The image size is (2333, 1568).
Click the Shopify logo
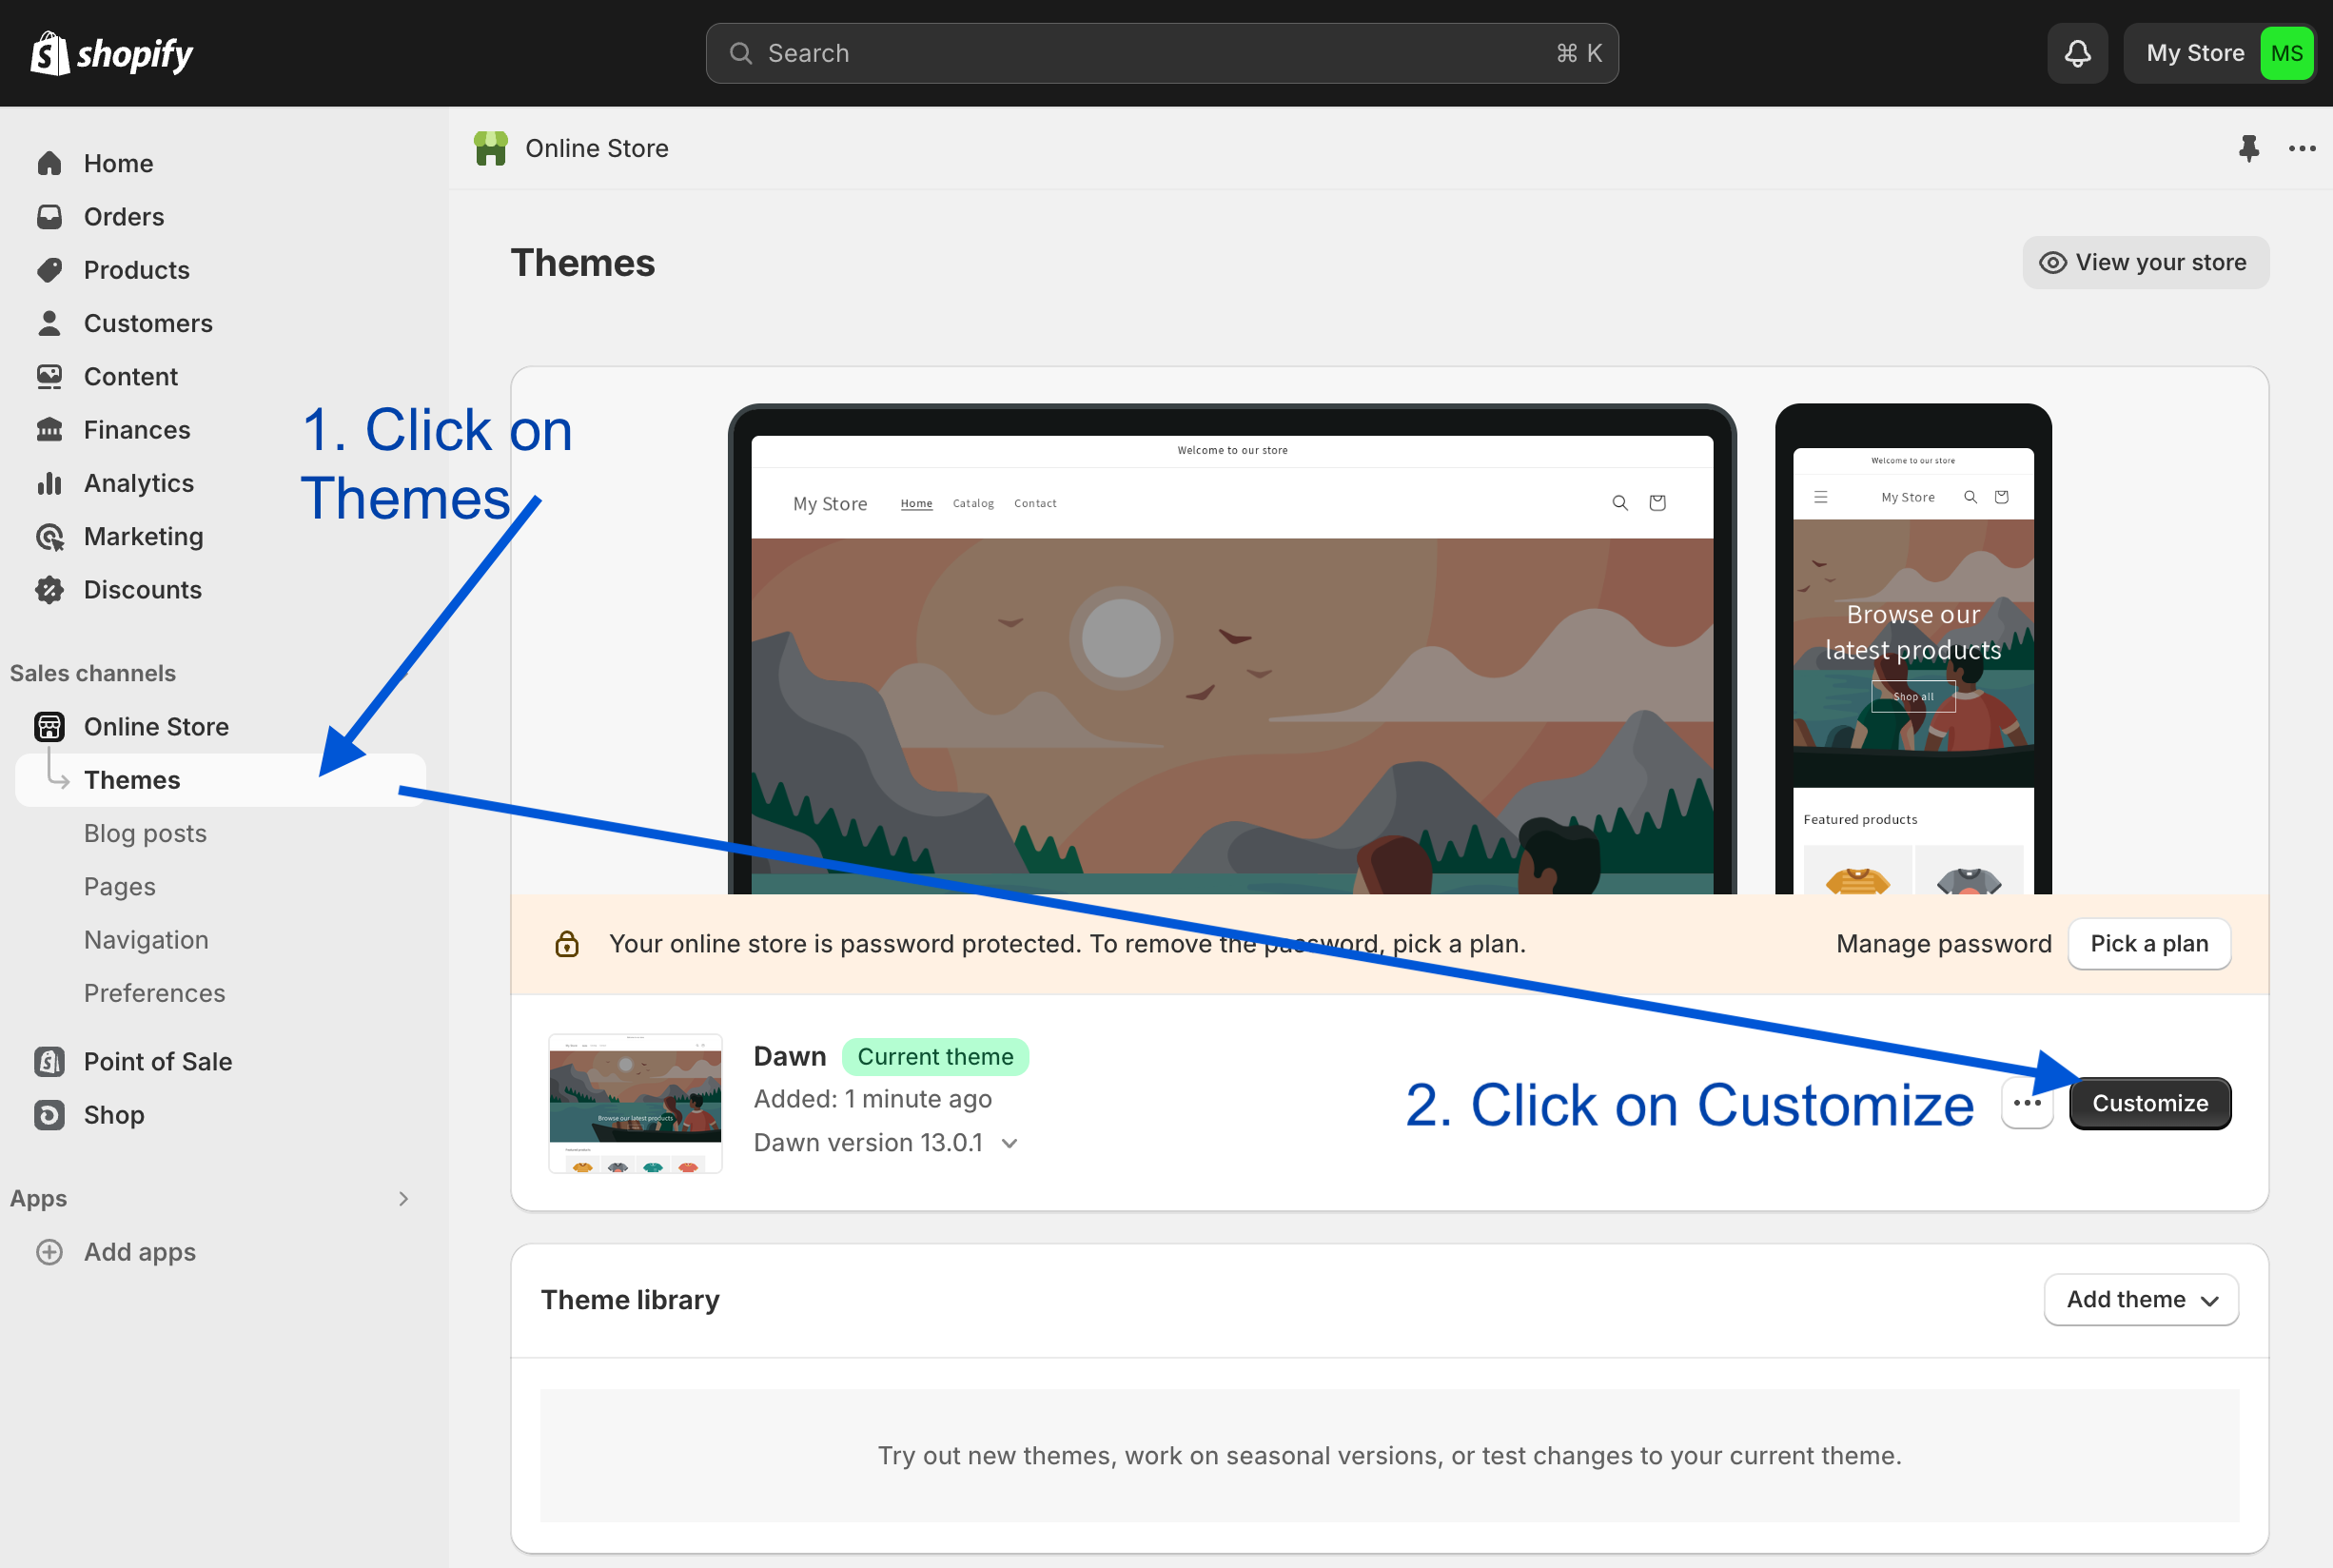[111, 52]
